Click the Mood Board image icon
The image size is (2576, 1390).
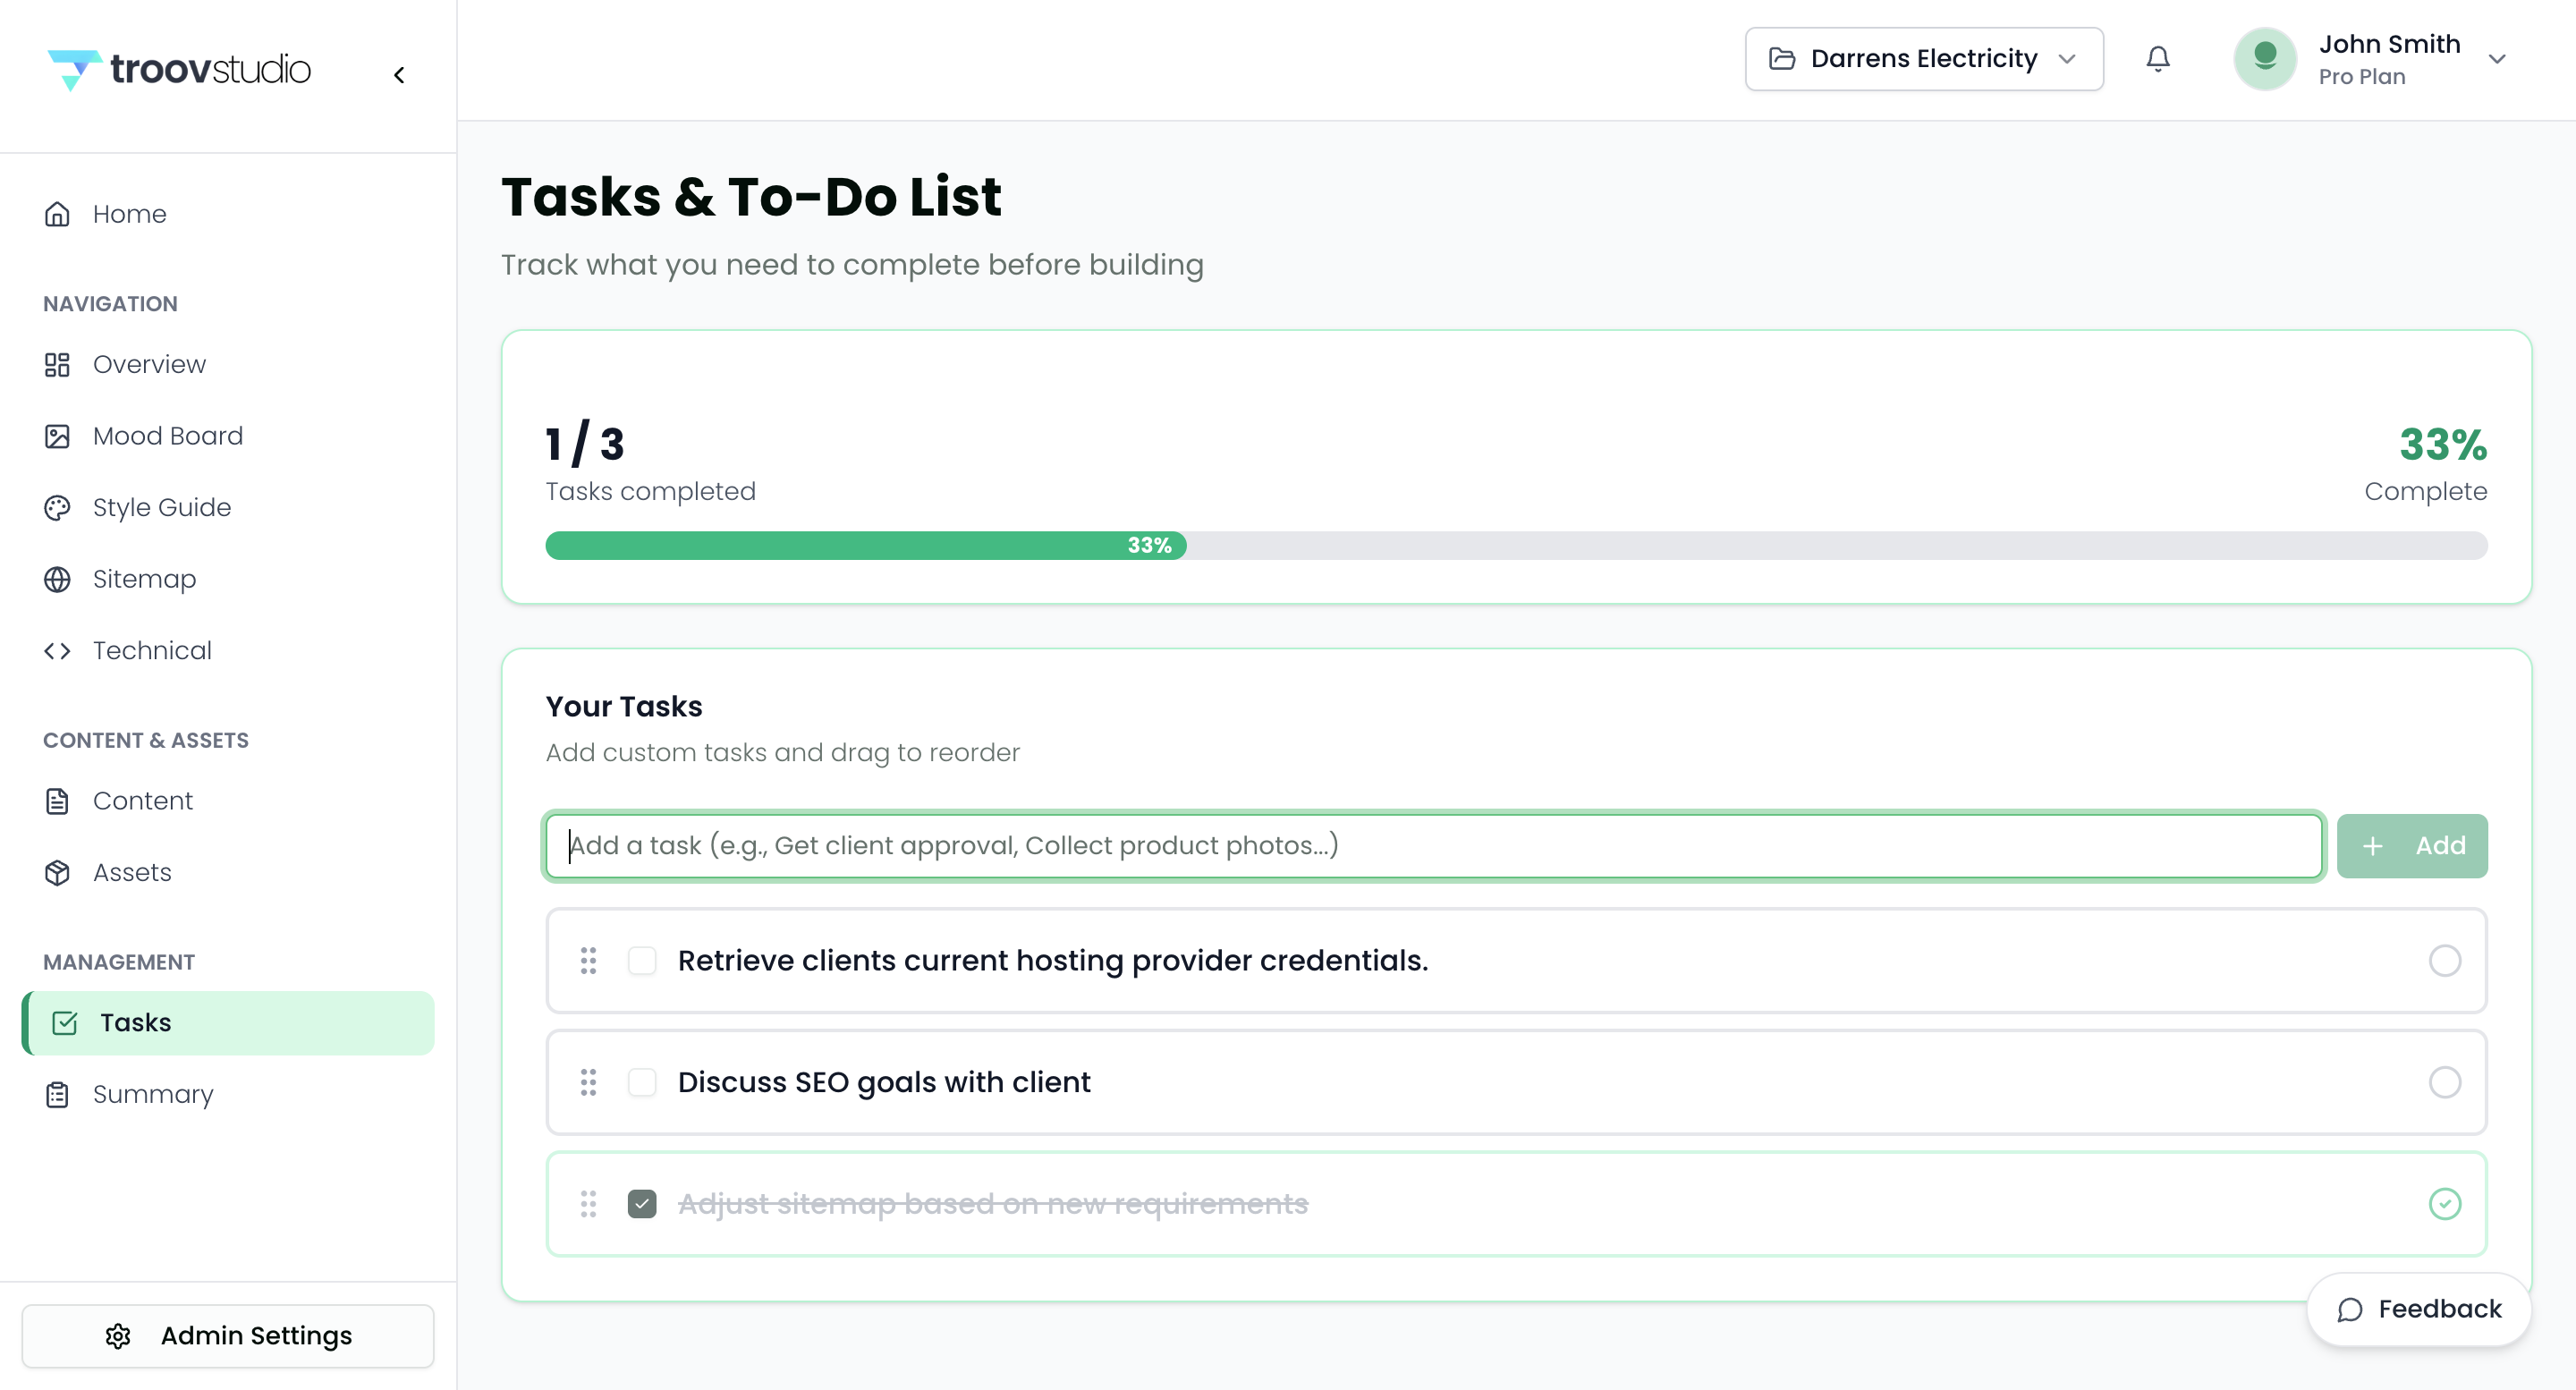pyautogui.click(x=57, y=436)
